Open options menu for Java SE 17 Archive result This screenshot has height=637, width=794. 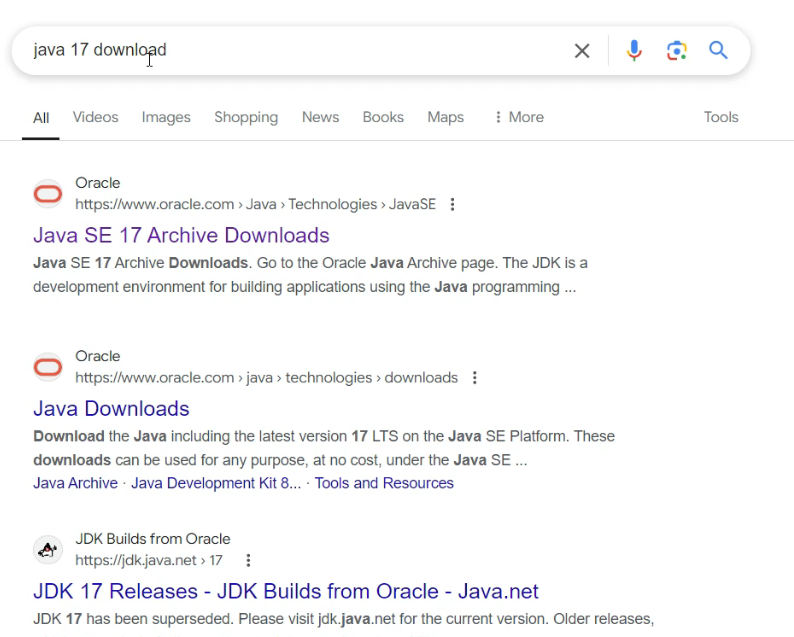pyautogui.click(x=452, y=205)
